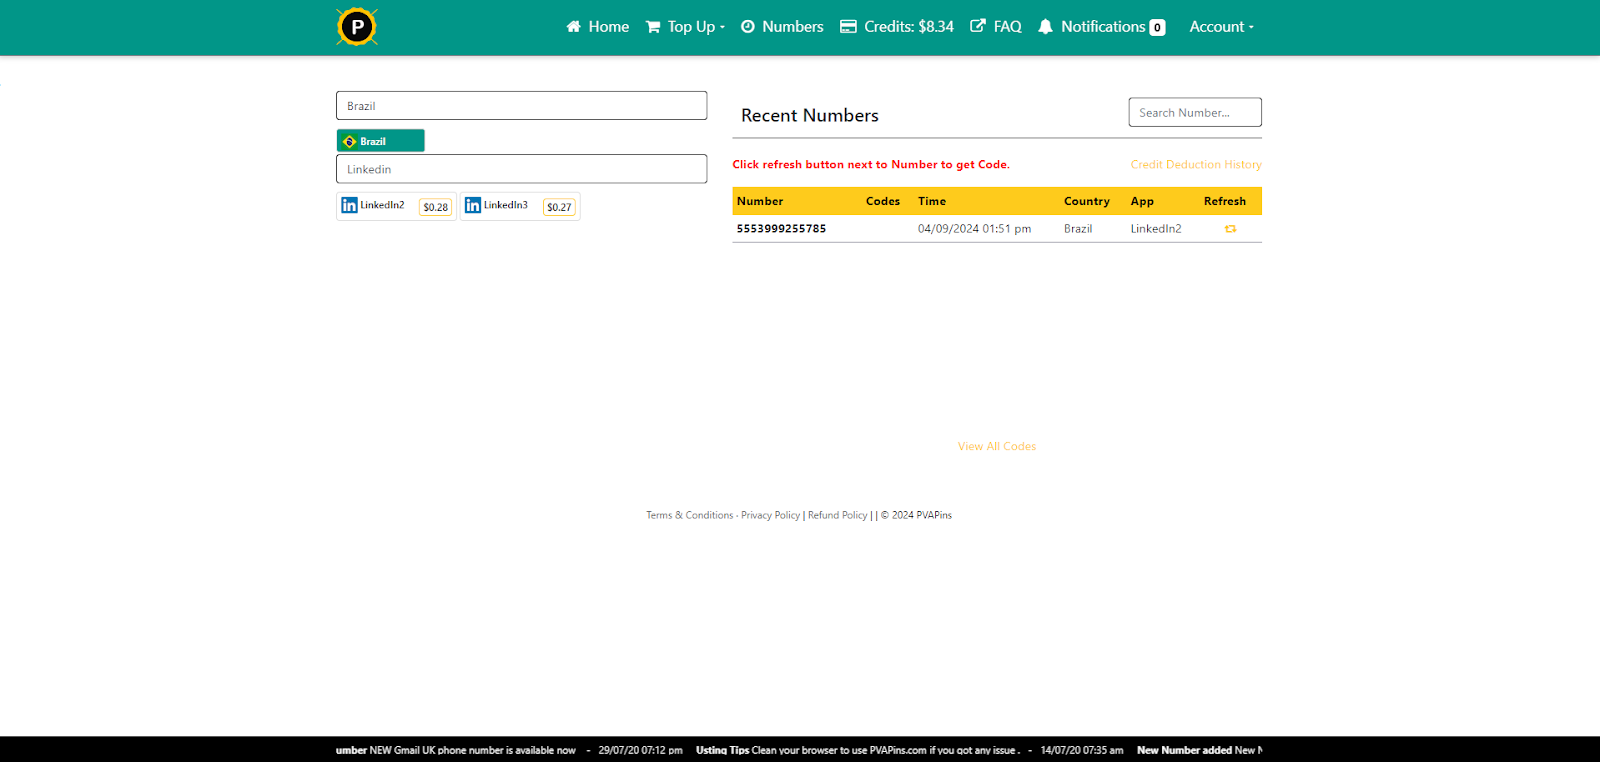Click the LinkedIn2 cell in table row
The image size is (1600, 762).
[1156, 229]
